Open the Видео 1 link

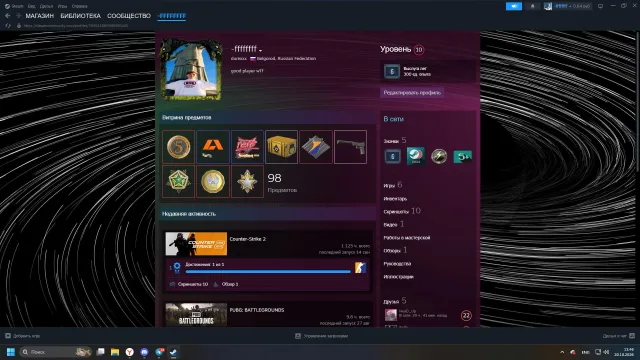(393, 224)
